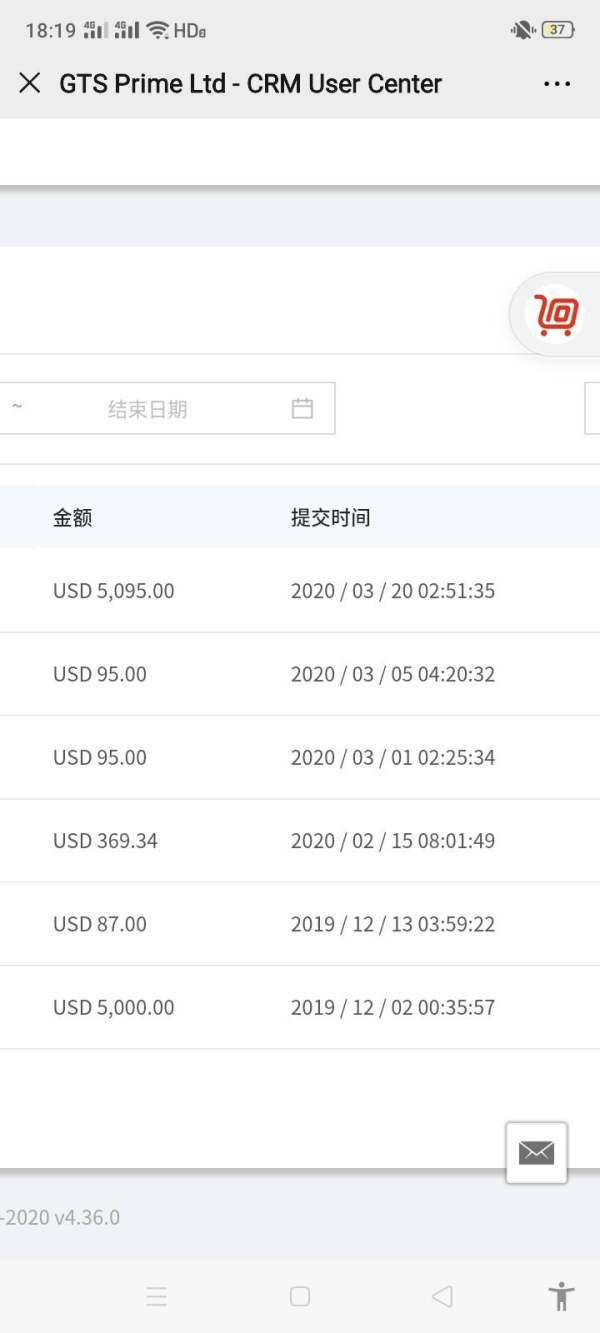Open the calendar date picker icon
The width and height of the screenshot is (600, 1333).
click(x=302, y=408)
